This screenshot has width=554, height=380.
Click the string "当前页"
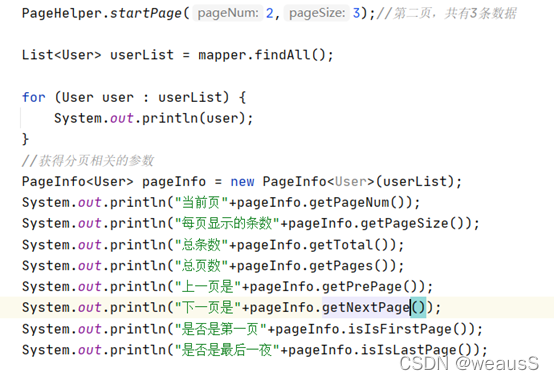coord(201,202)
